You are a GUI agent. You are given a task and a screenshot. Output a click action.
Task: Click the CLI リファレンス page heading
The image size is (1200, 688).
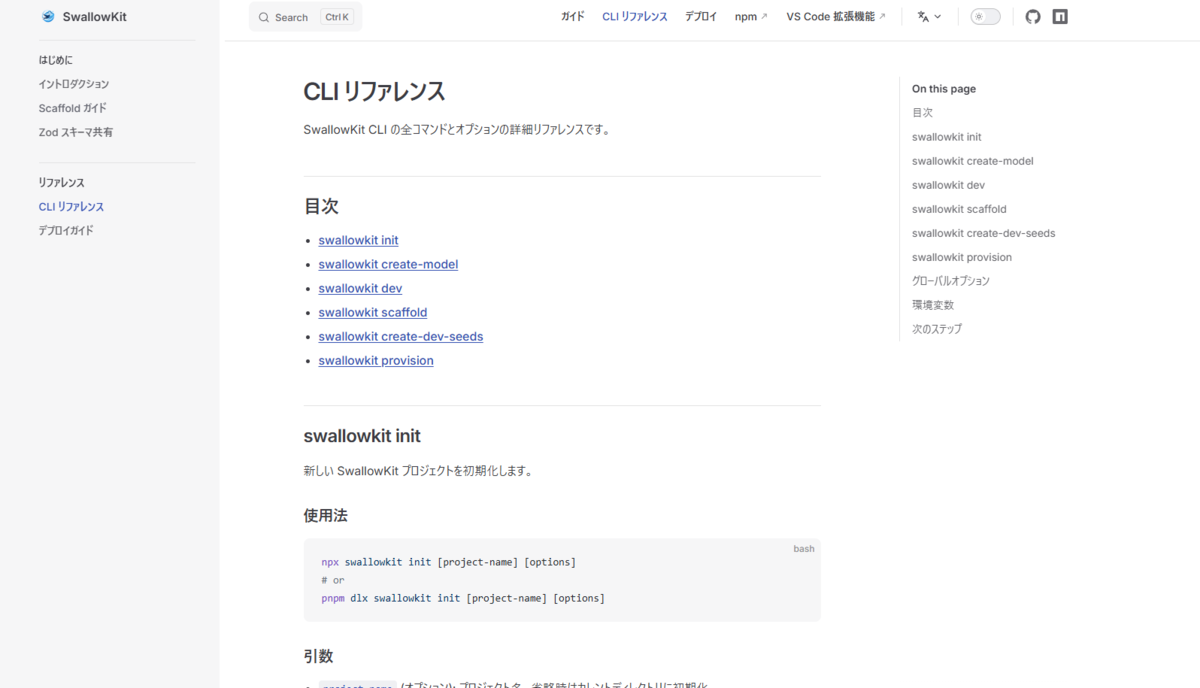click(x=374, y=92)
